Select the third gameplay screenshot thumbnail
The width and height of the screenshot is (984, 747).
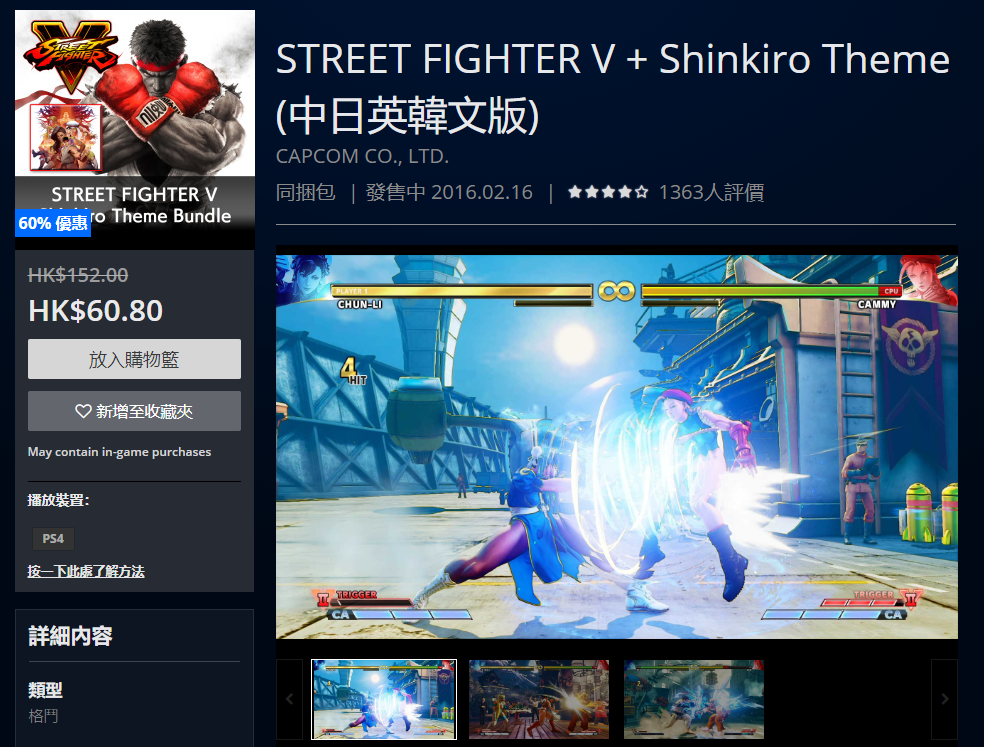coord(694,699)
